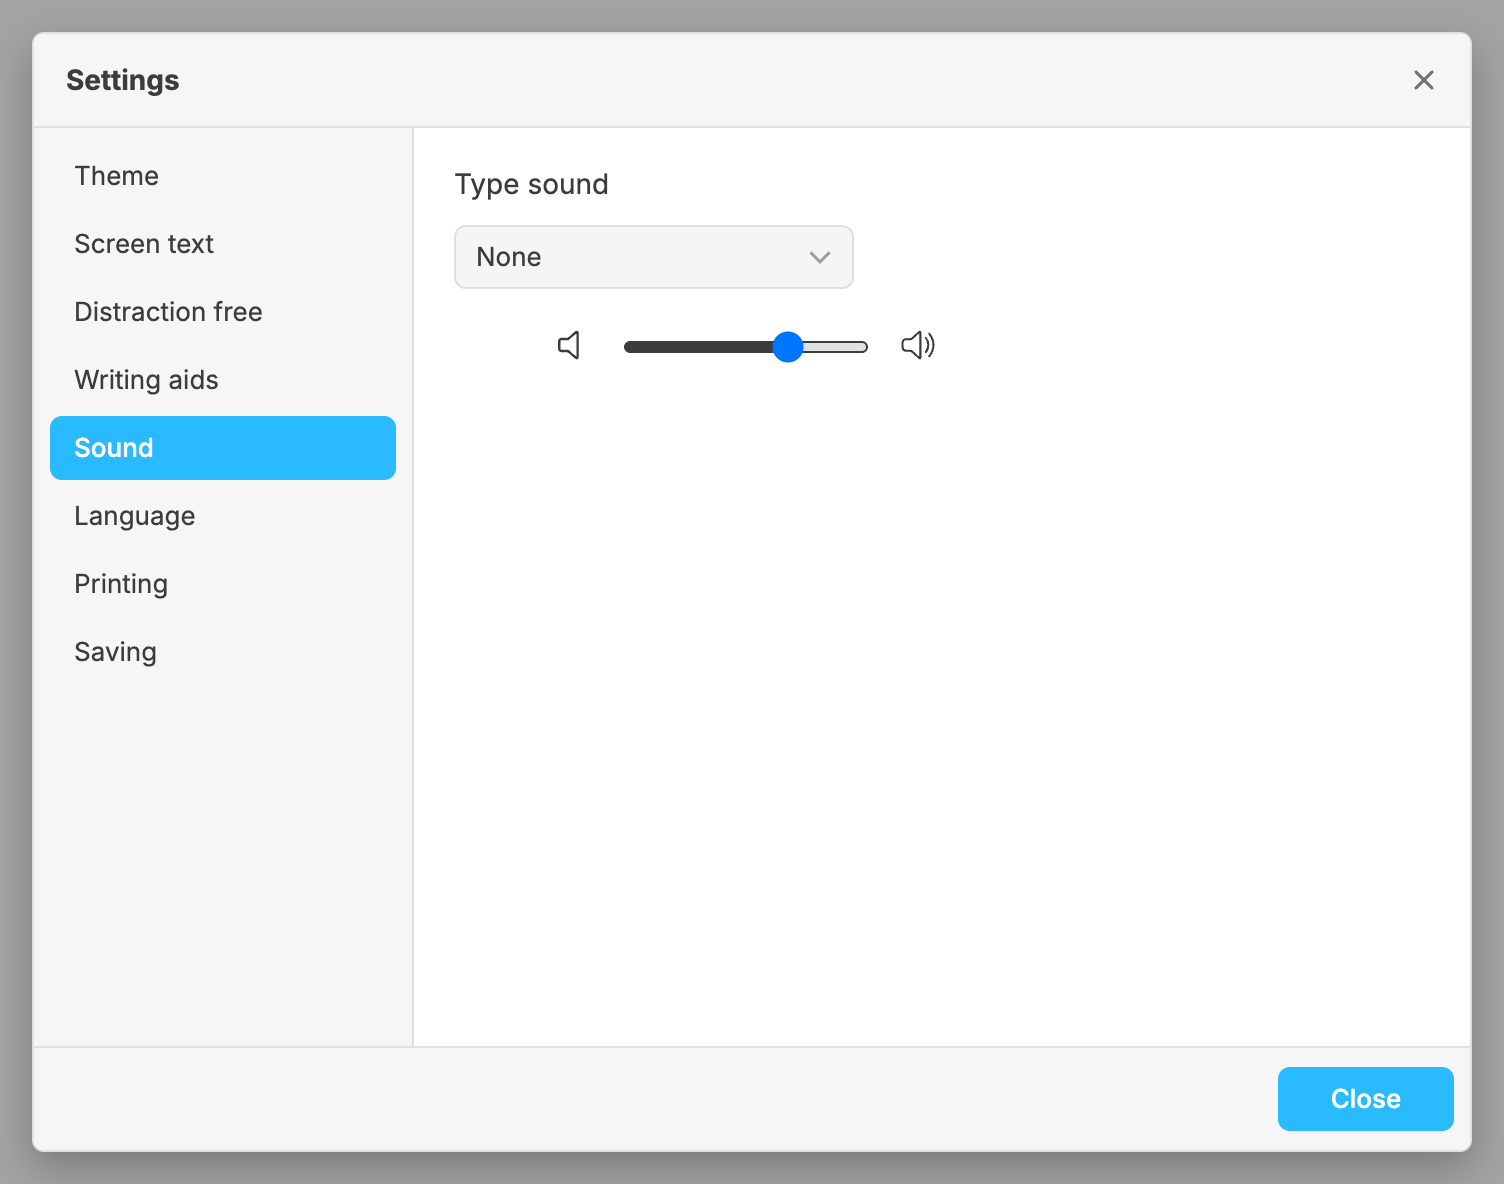Open the Language settings section
This screenshot has width=1504, height=1184.
tap(223, 516)
